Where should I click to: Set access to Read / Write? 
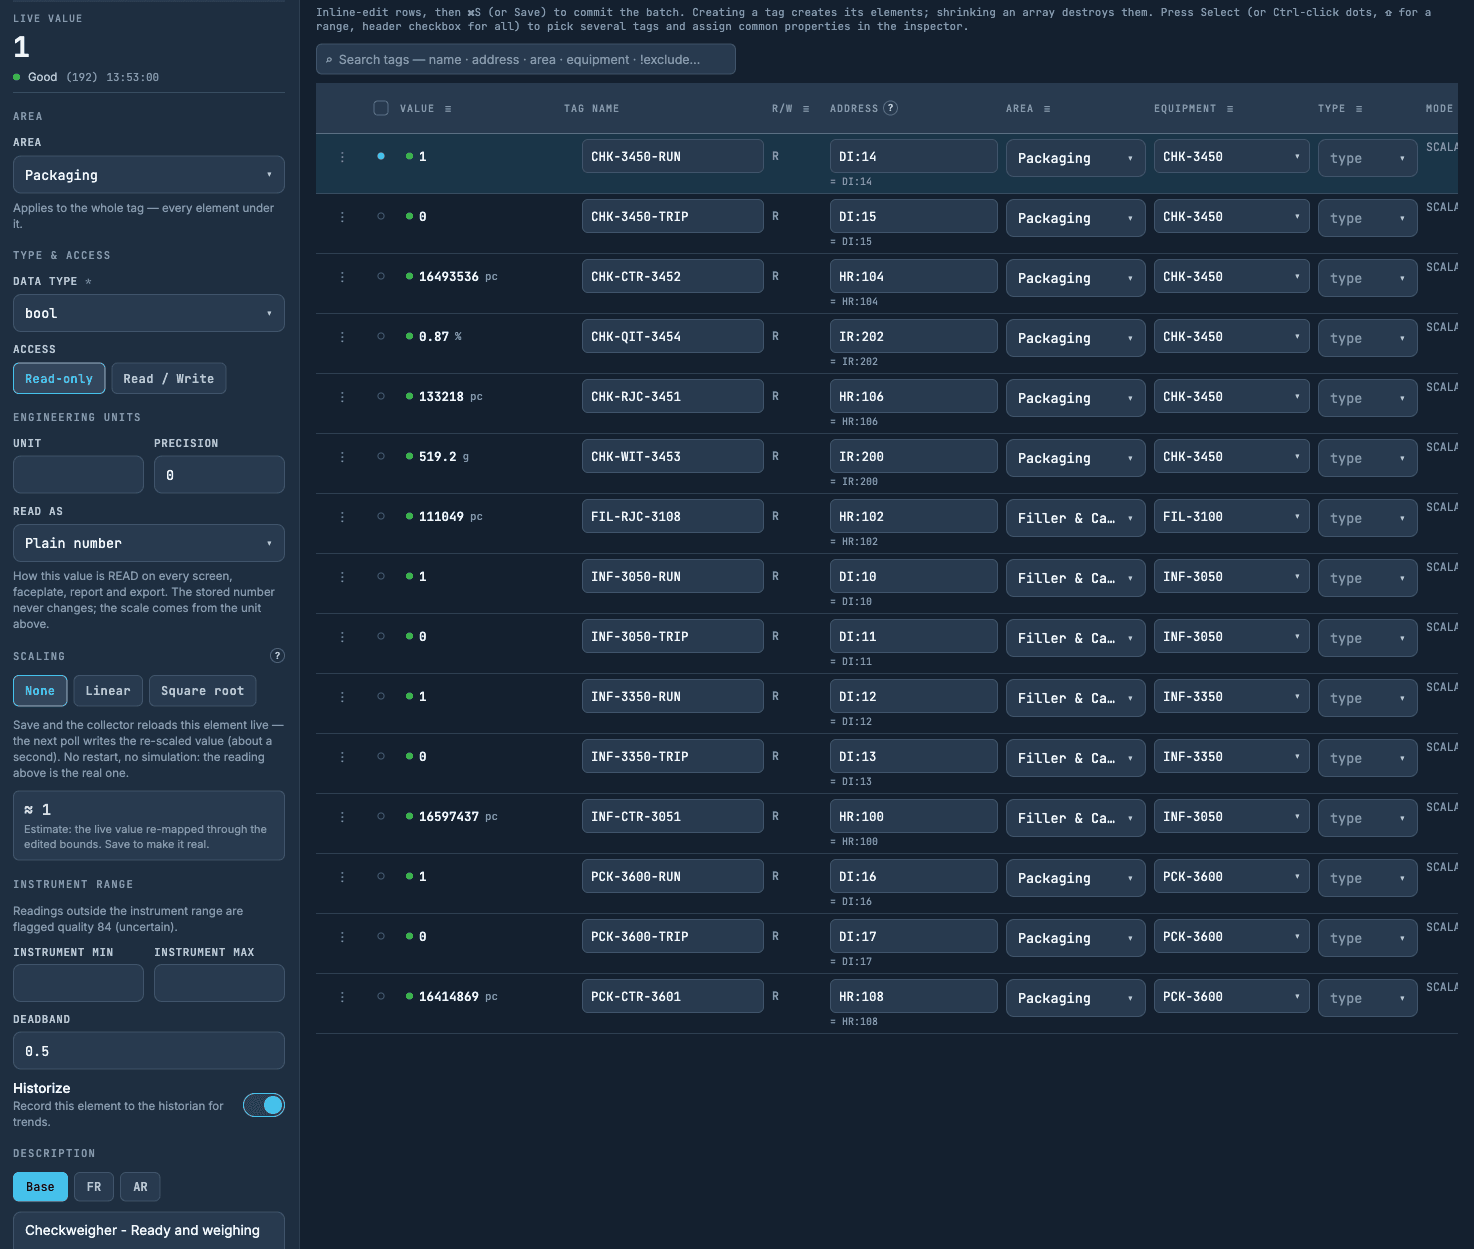pos(169,379)
